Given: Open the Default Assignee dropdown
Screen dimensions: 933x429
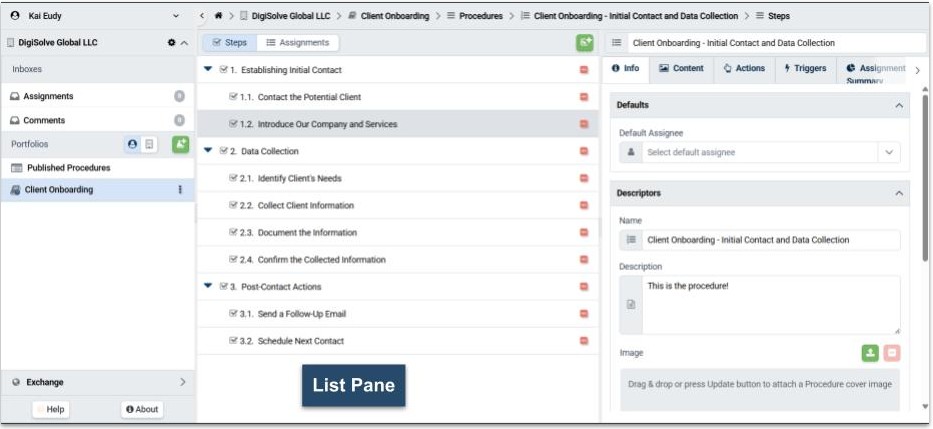Looking at the screenshot, I should click(x=888, y=152).
